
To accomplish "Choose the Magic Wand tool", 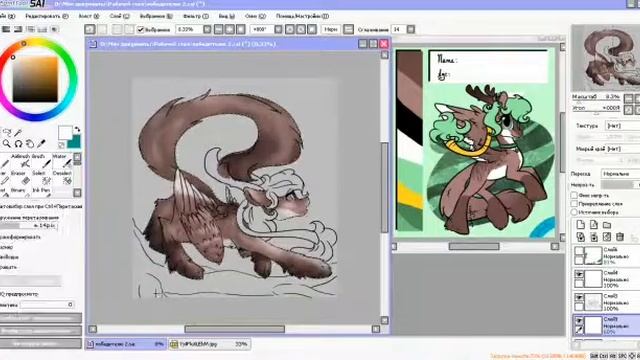I will 18,133.
